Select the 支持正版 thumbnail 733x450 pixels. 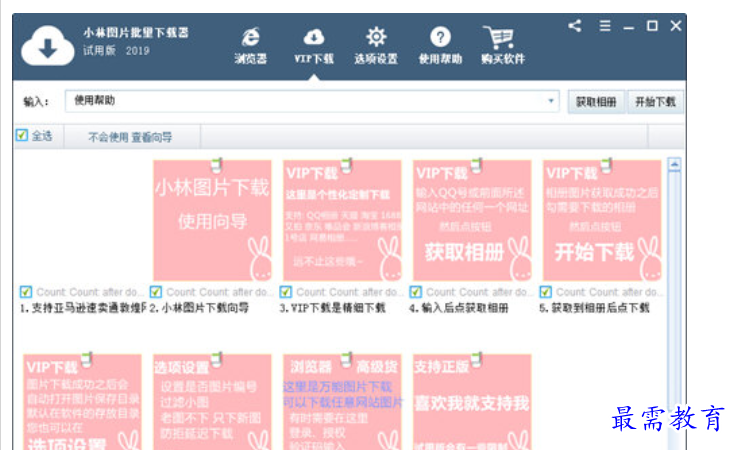pyautogui.click(x=472, y=402)
